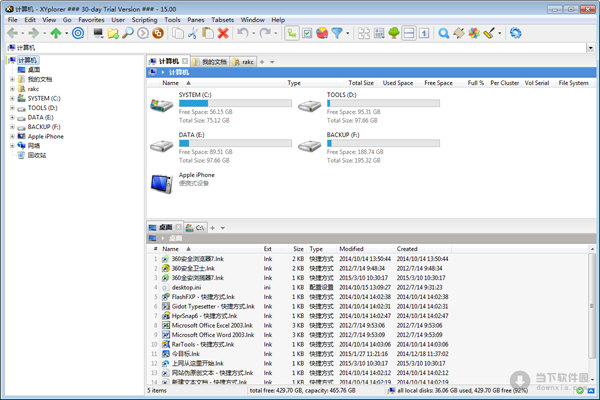Screen dimensions: 600x400
Task: Open the top pane tab list dropdown
Action: point(272,62)
